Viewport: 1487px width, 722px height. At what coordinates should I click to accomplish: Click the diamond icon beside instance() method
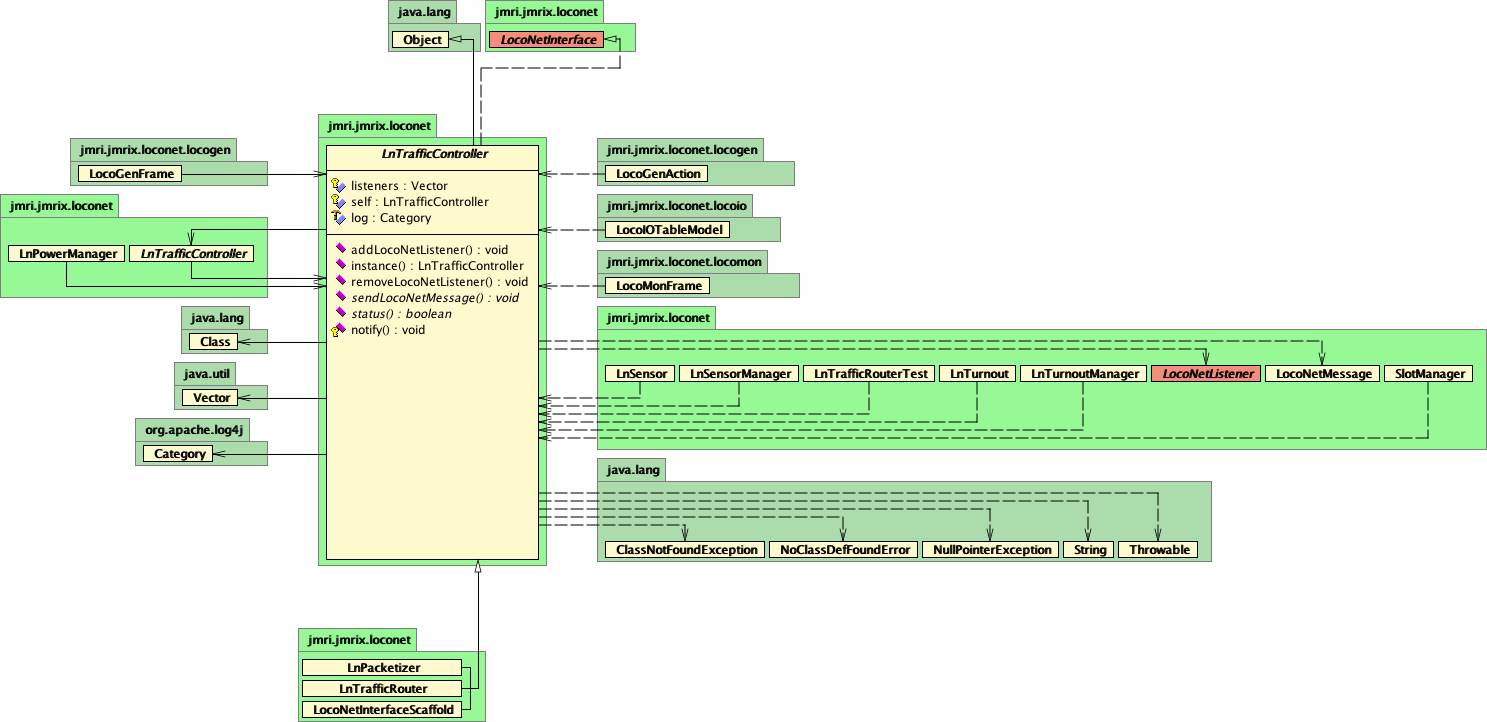(x=341, y=265)
